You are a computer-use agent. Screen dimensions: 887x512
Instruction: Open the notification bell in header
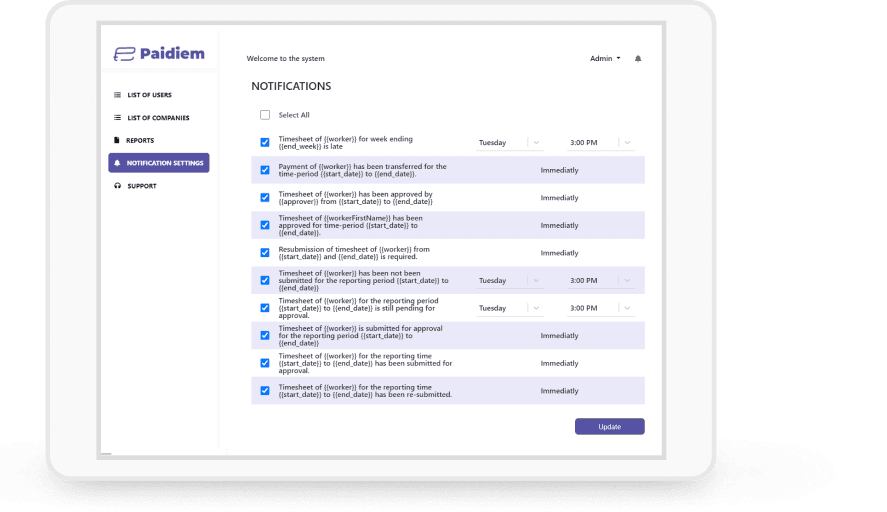(x=638, y=58)
